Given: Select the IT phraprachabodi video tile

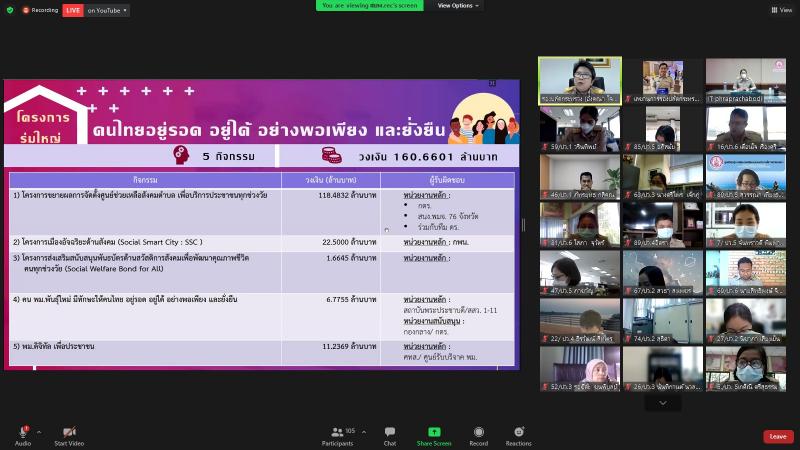Looking at the screenshot, I should coord(745,81).
